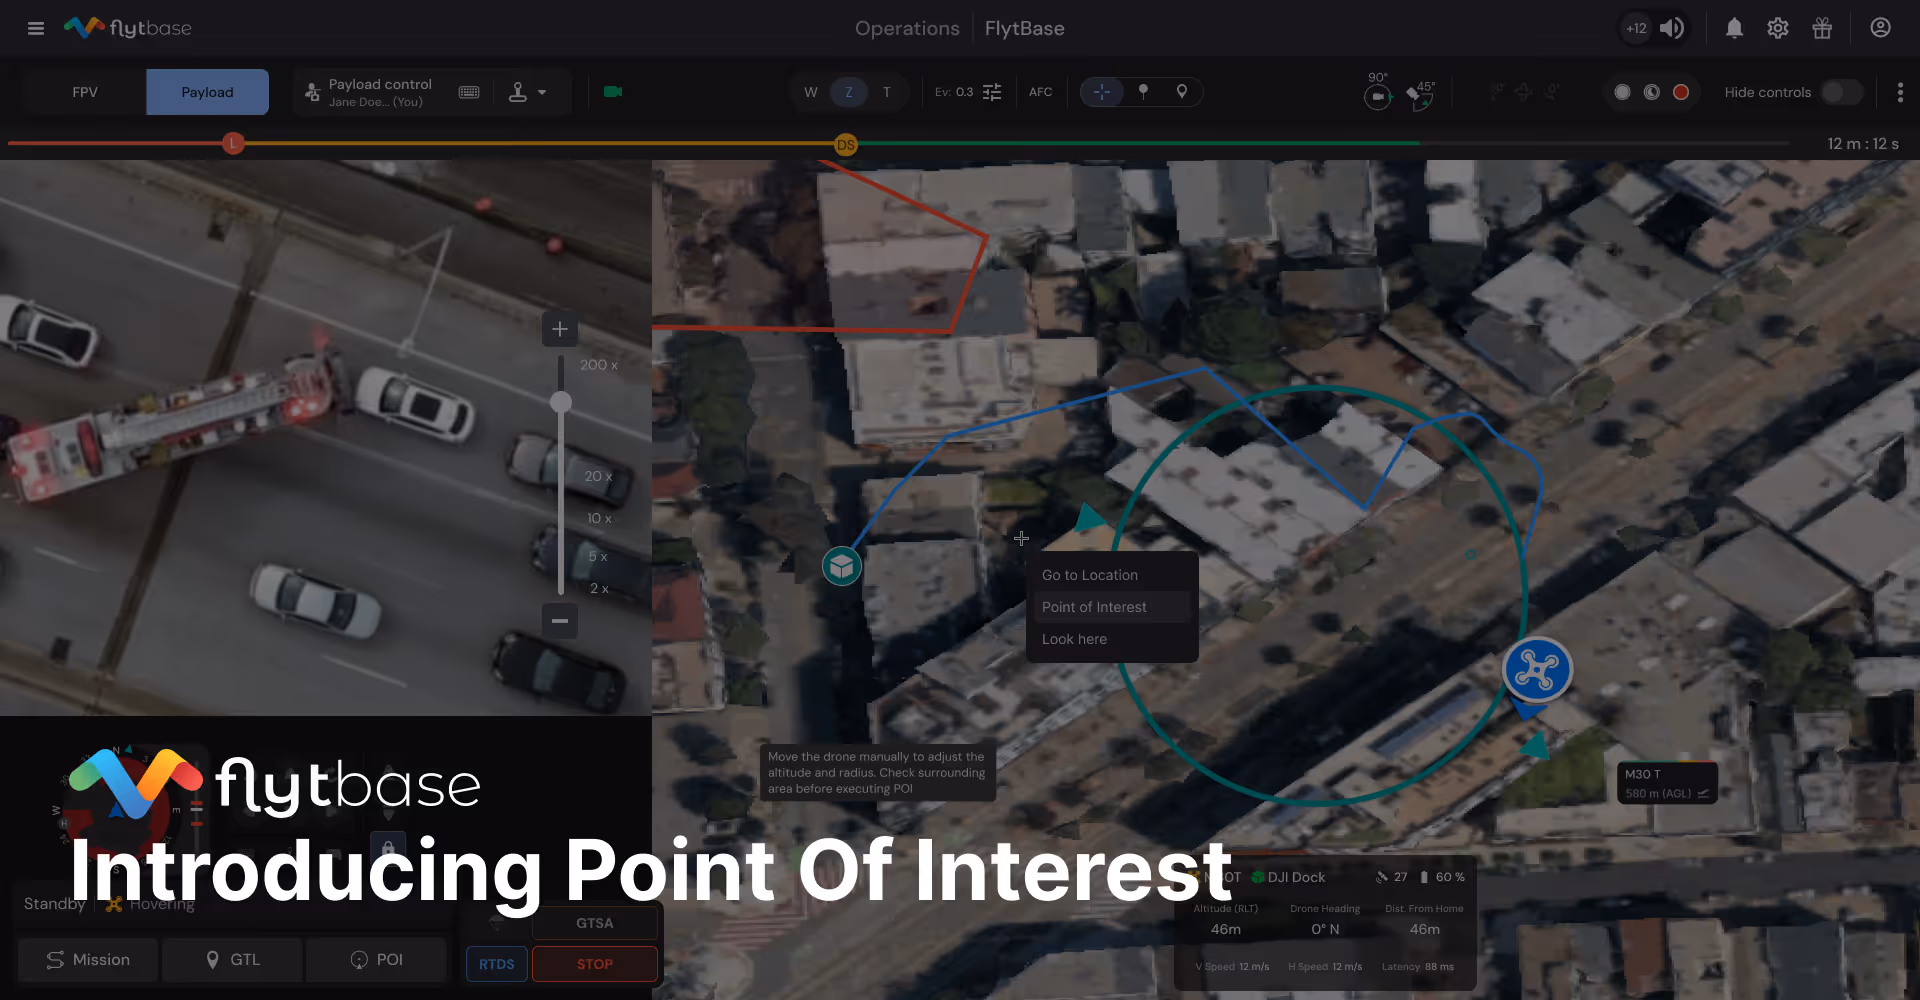1920x1000 pixels.
Task: Click the Operations breadcrumb
Action: click(907, 28)
